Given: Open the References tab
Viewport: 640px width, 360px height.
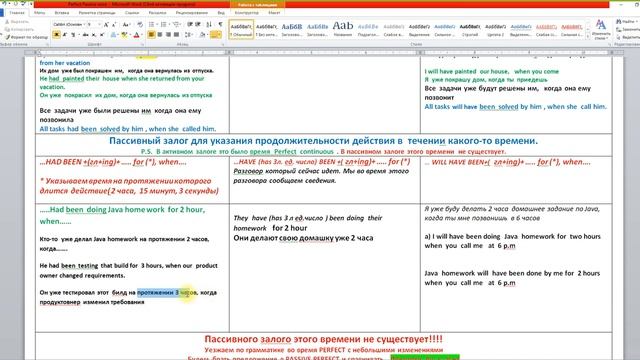Looking at the screenshot, I should coord(132,13).
